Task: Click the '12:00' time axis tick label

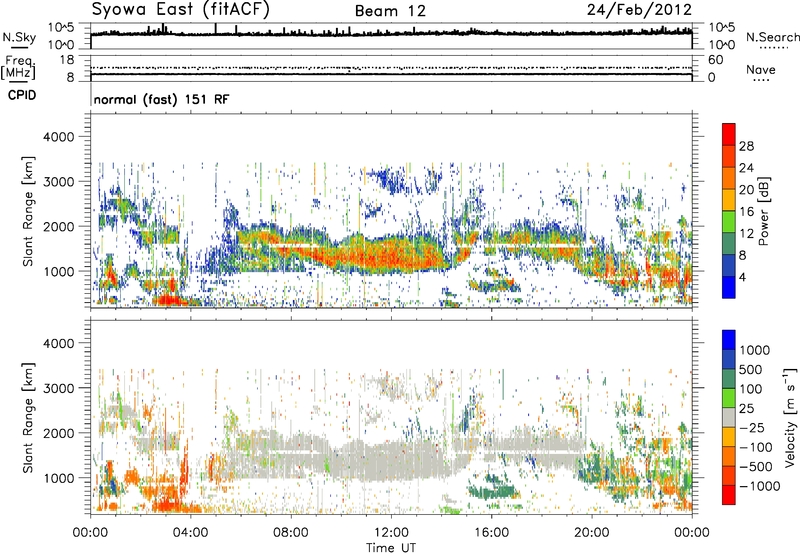Action: (391, 533)
